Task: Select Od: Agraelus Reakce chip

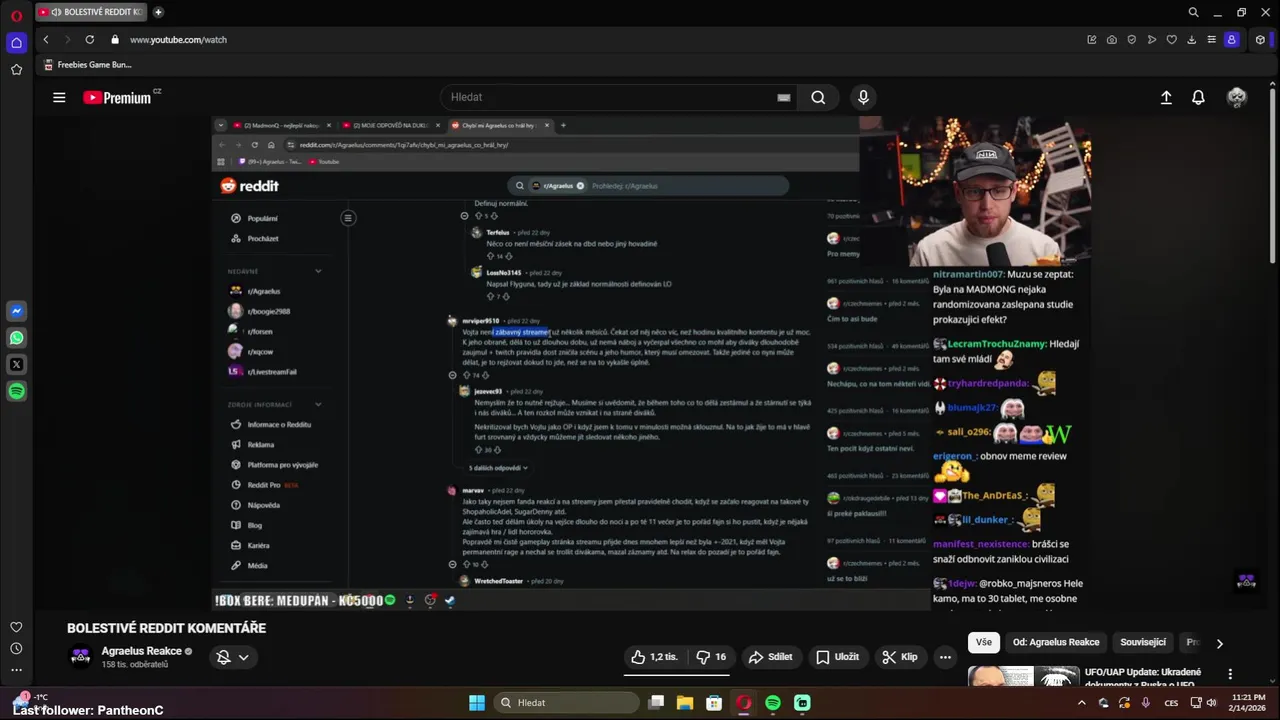Action: click(1056, 642)
